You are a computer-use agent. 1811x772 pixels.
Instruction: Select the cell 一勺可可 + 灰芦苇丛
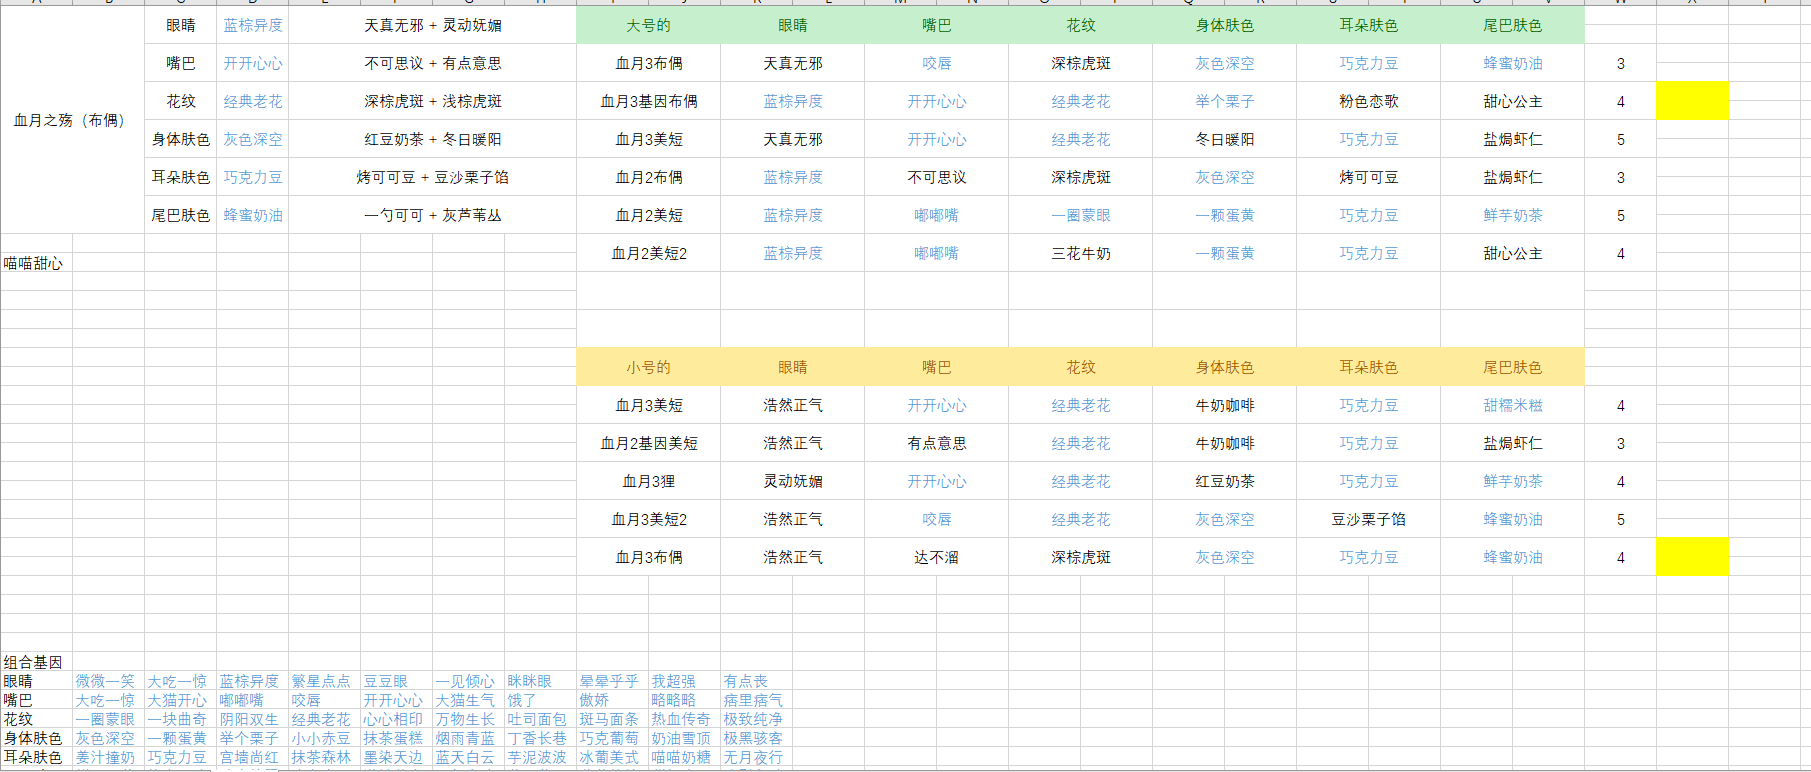pos(432,215)
